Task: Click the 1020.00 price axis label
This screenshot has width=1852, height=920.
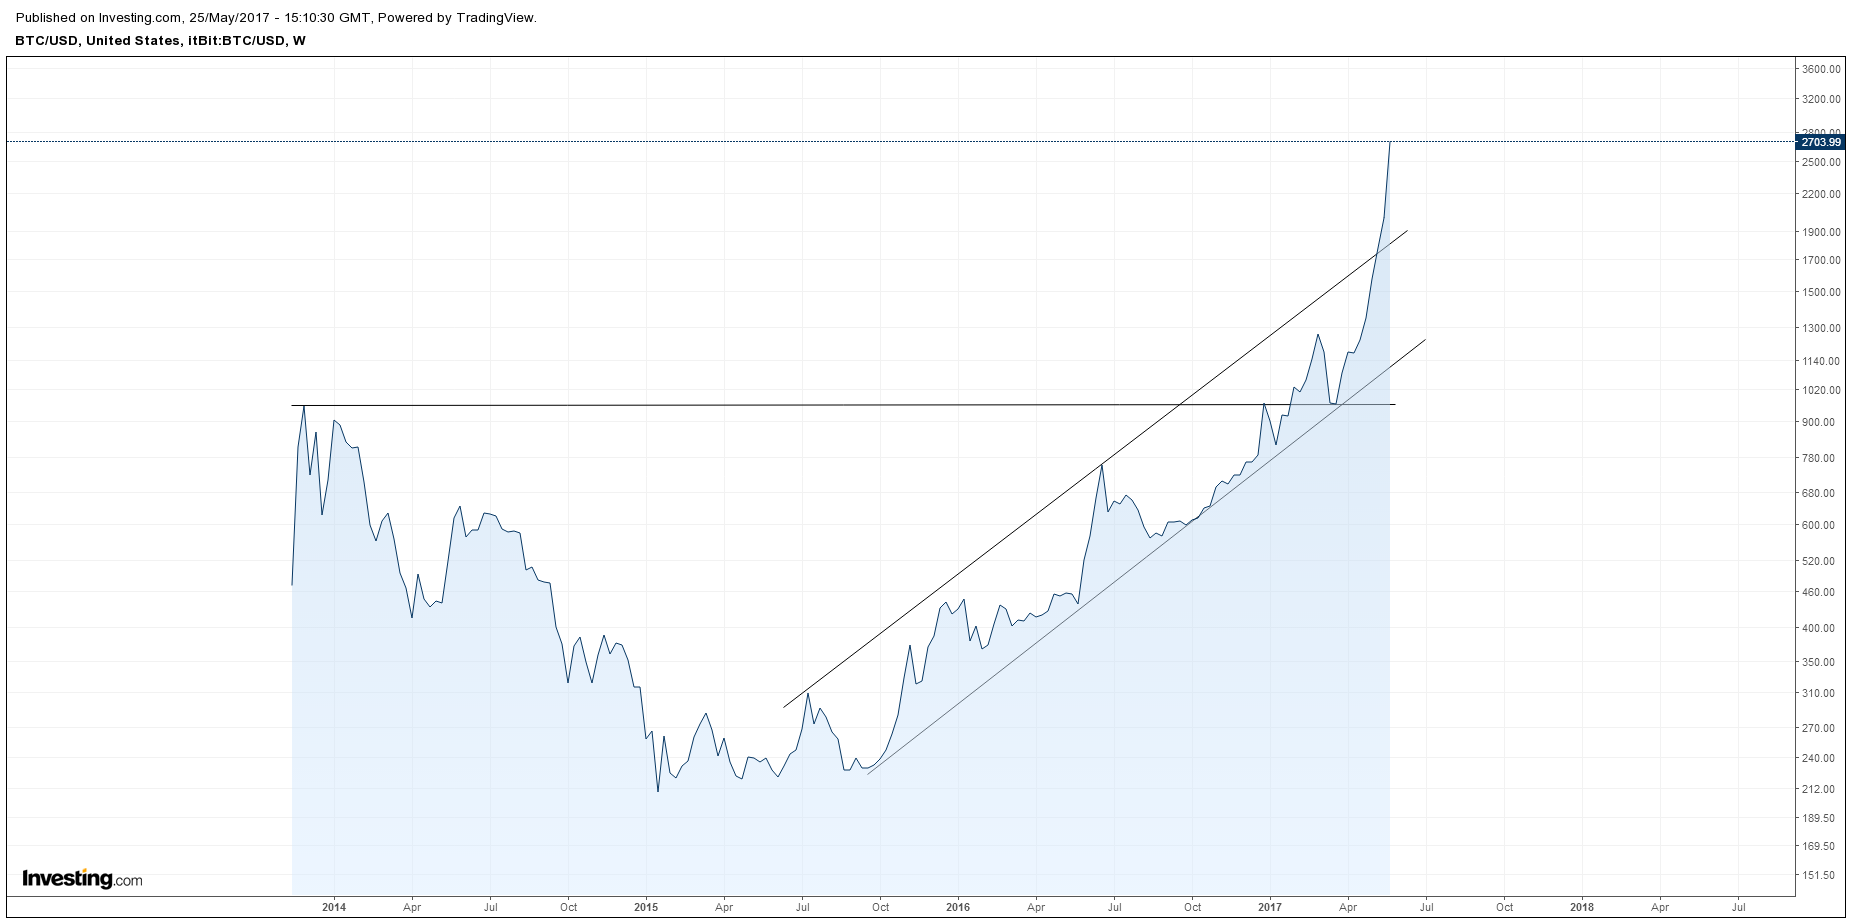Action: click(1821, 390)
